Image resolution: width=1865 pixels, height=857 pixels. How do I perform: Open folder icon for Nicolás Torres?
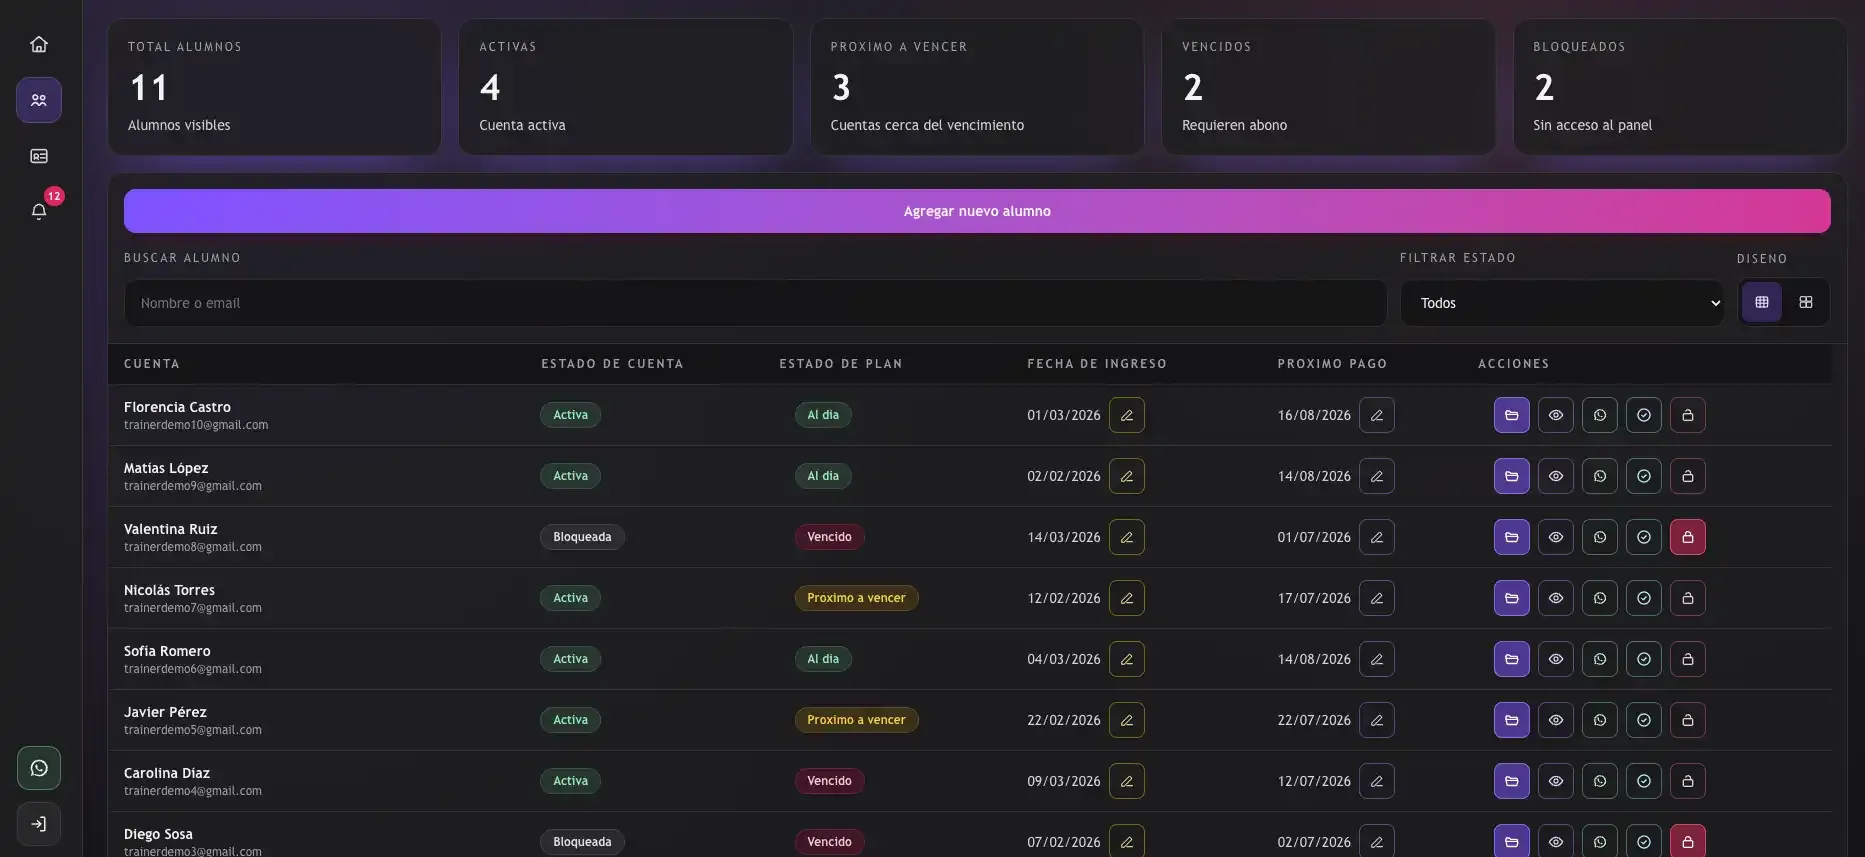(x=1511, y=598)
